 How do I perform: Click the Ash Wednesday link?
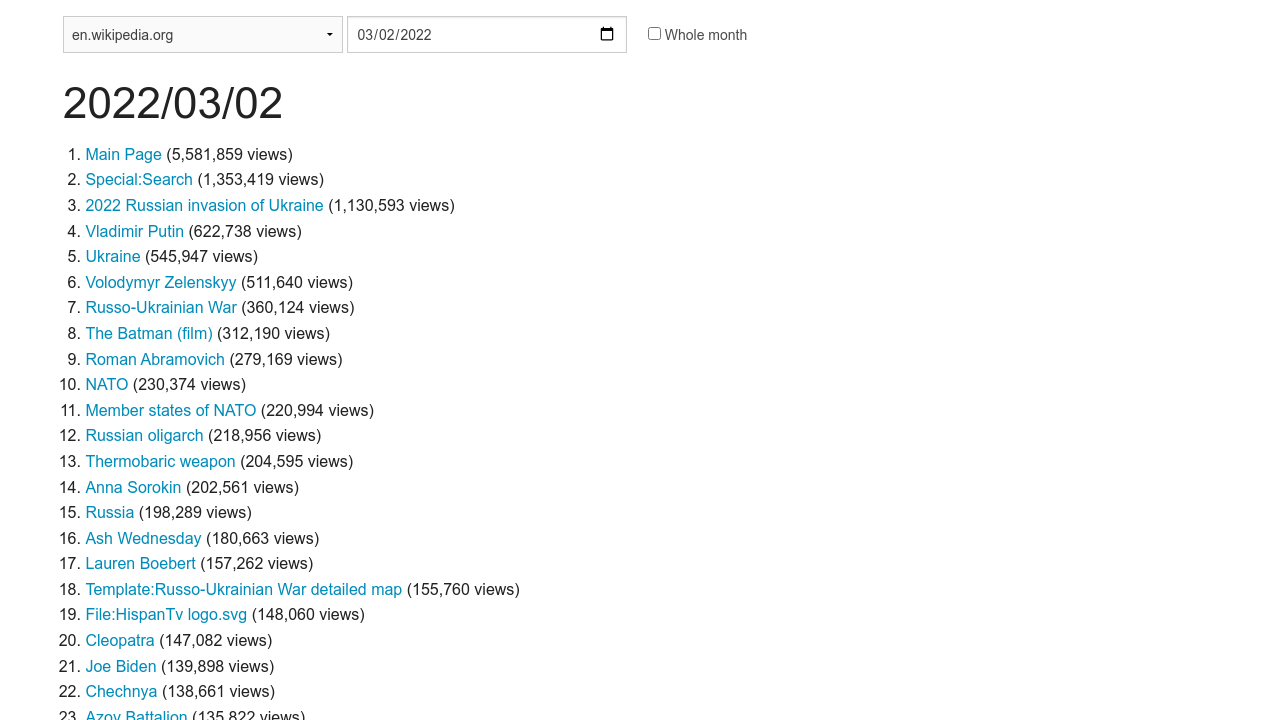click(143, 538)
